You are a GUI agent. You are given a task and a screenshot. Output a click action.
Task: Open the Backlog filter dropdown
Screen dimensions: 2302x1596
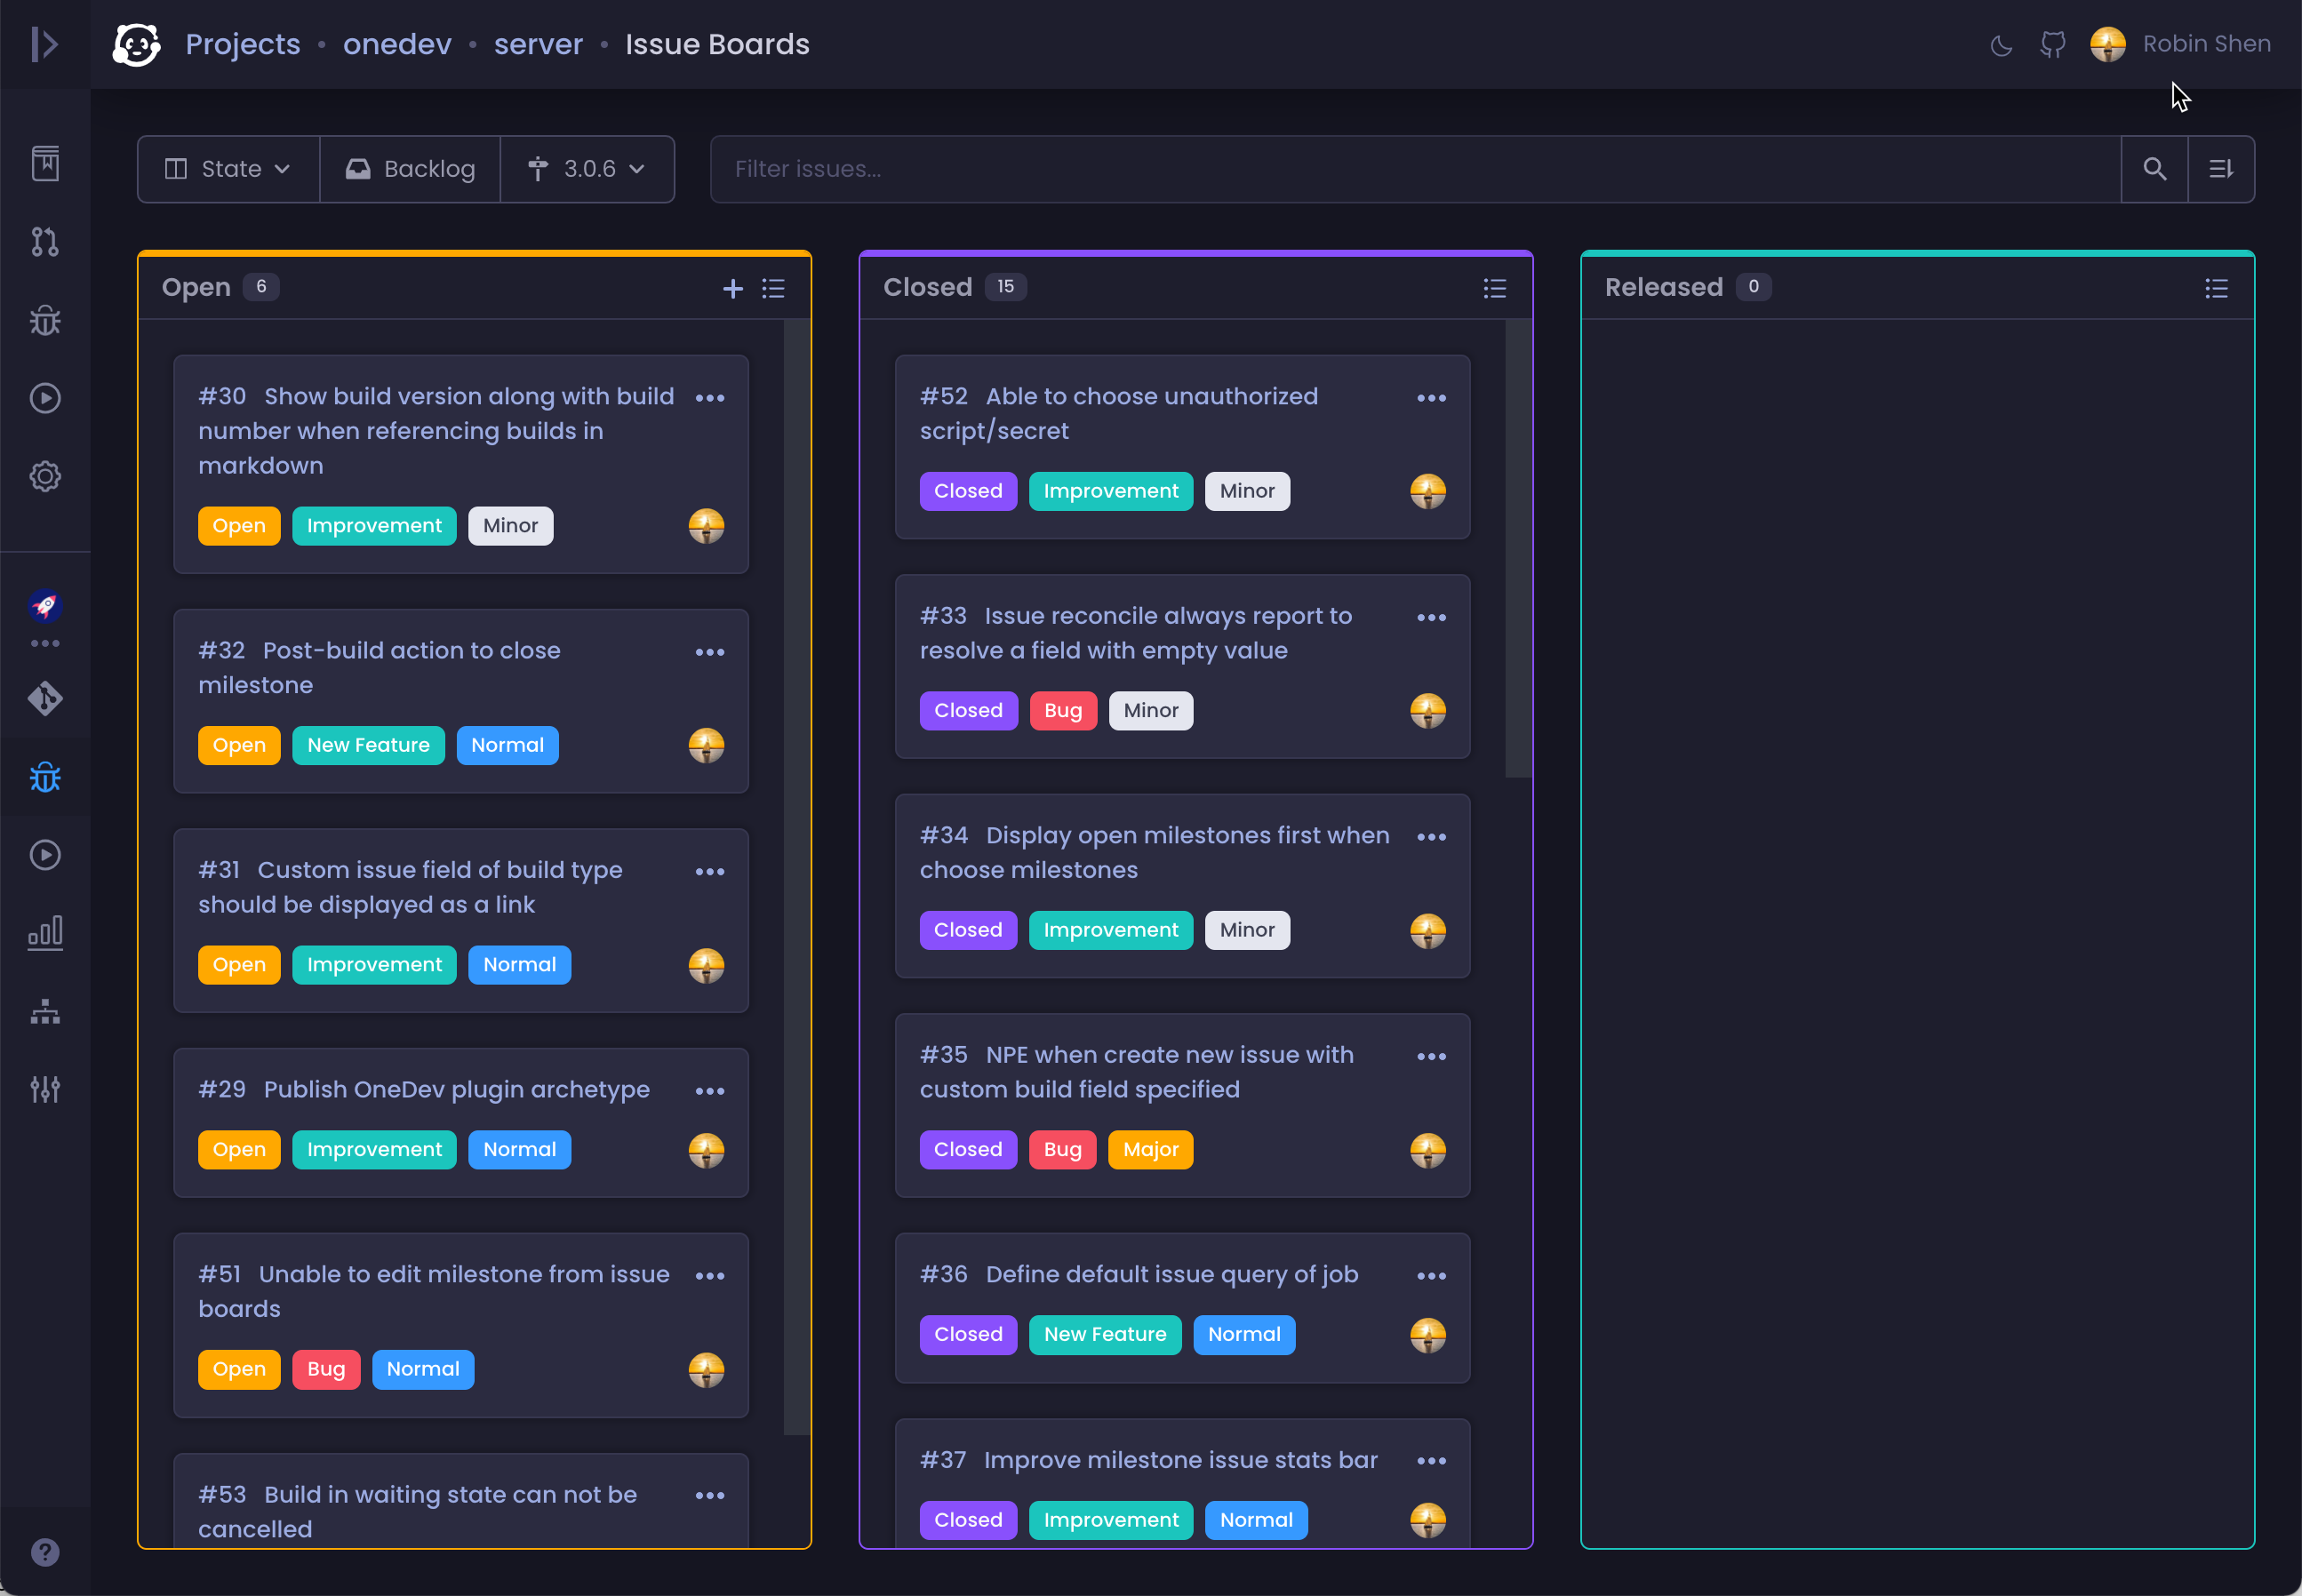click(410, 168)
